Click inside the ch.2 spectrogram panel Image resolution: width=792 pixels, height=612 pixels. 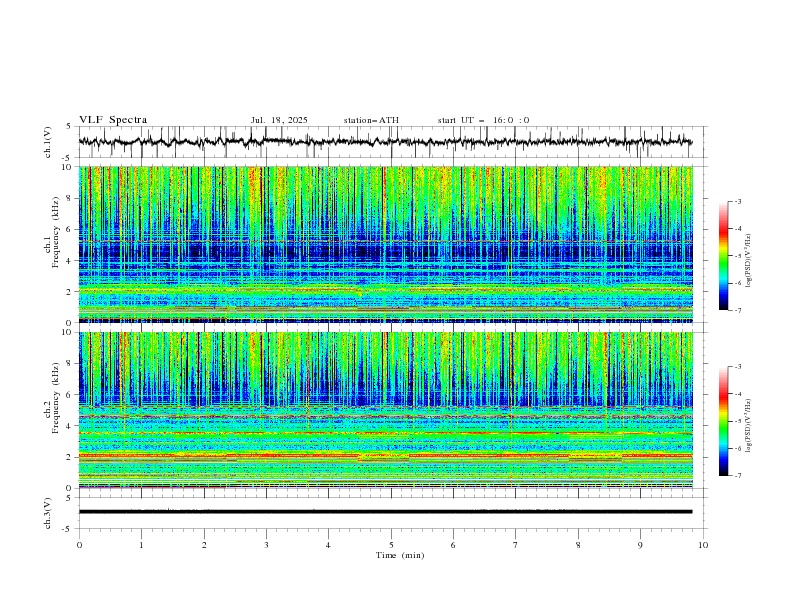[385, 410]
